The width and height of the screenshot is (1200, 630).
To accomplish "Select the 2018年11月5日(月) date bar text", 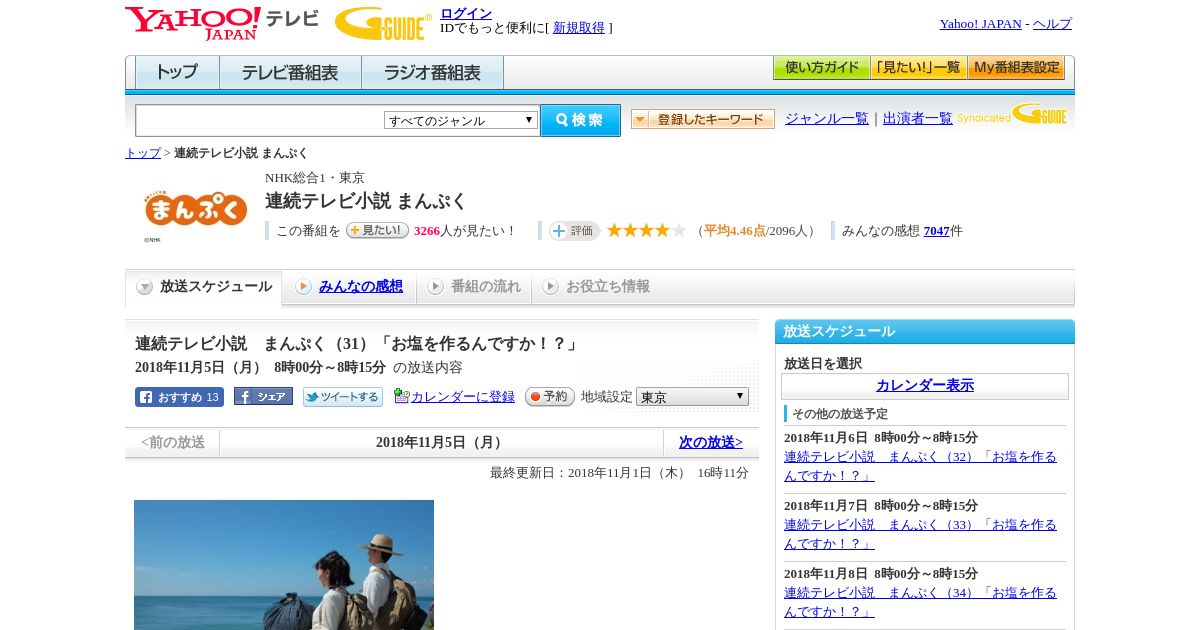I will tap(441, 442).
